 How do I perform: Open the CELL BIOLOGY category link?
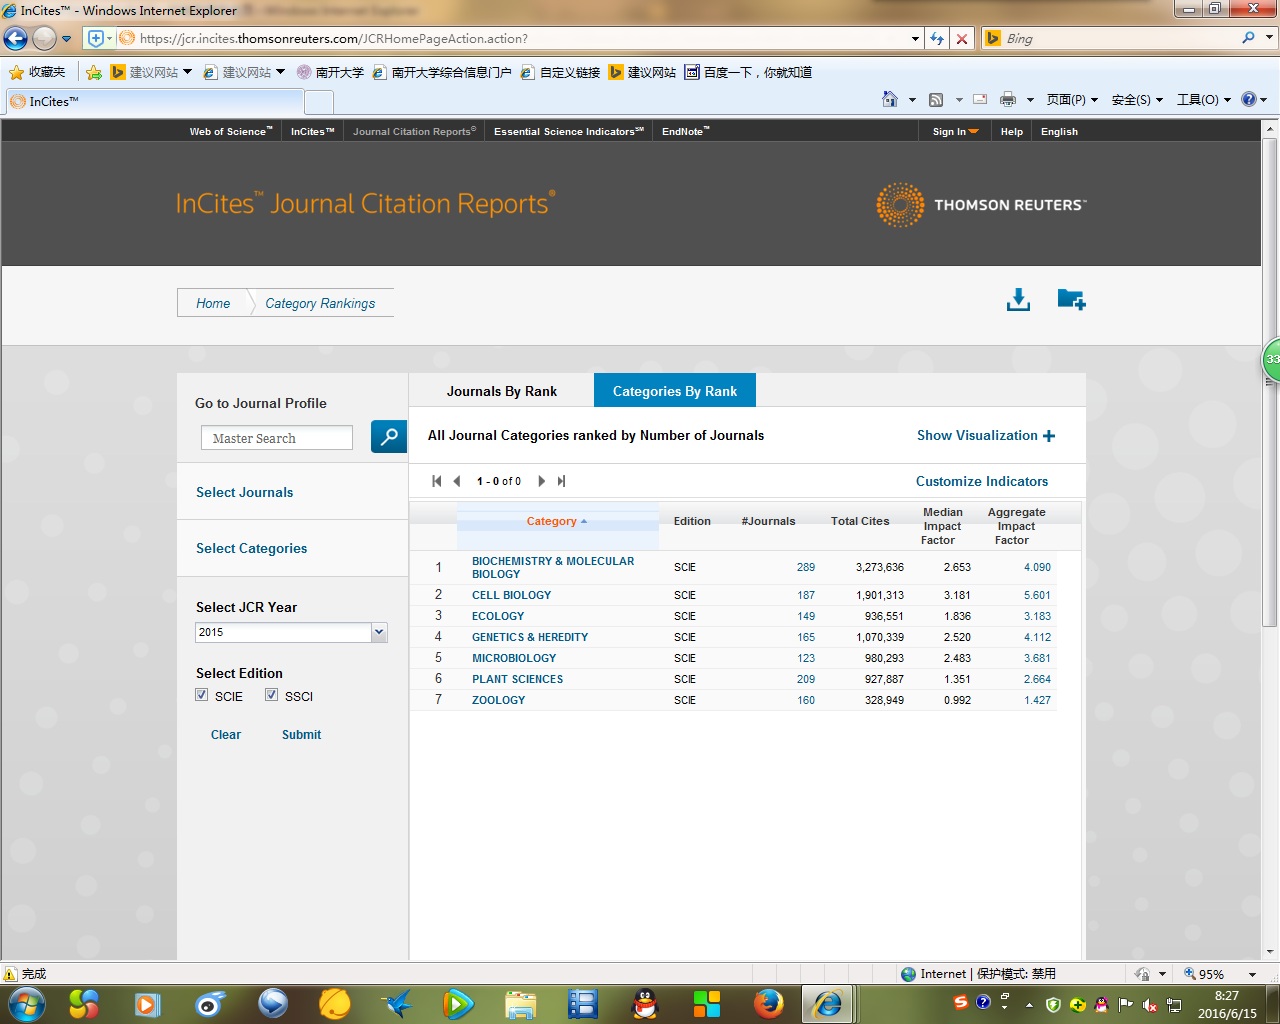(x=511, y=595)
